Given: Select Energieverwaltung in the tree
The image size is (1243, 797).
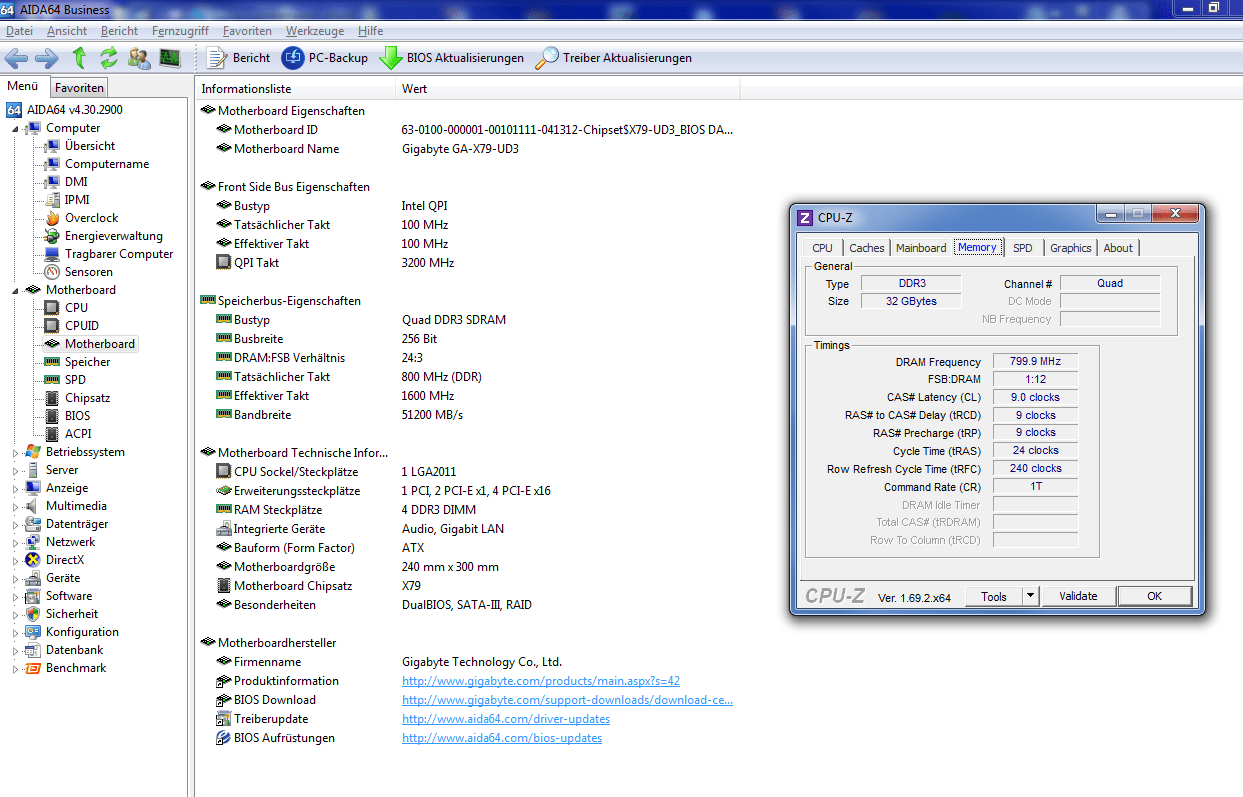Looking at the screenshot, I should 113,236.
